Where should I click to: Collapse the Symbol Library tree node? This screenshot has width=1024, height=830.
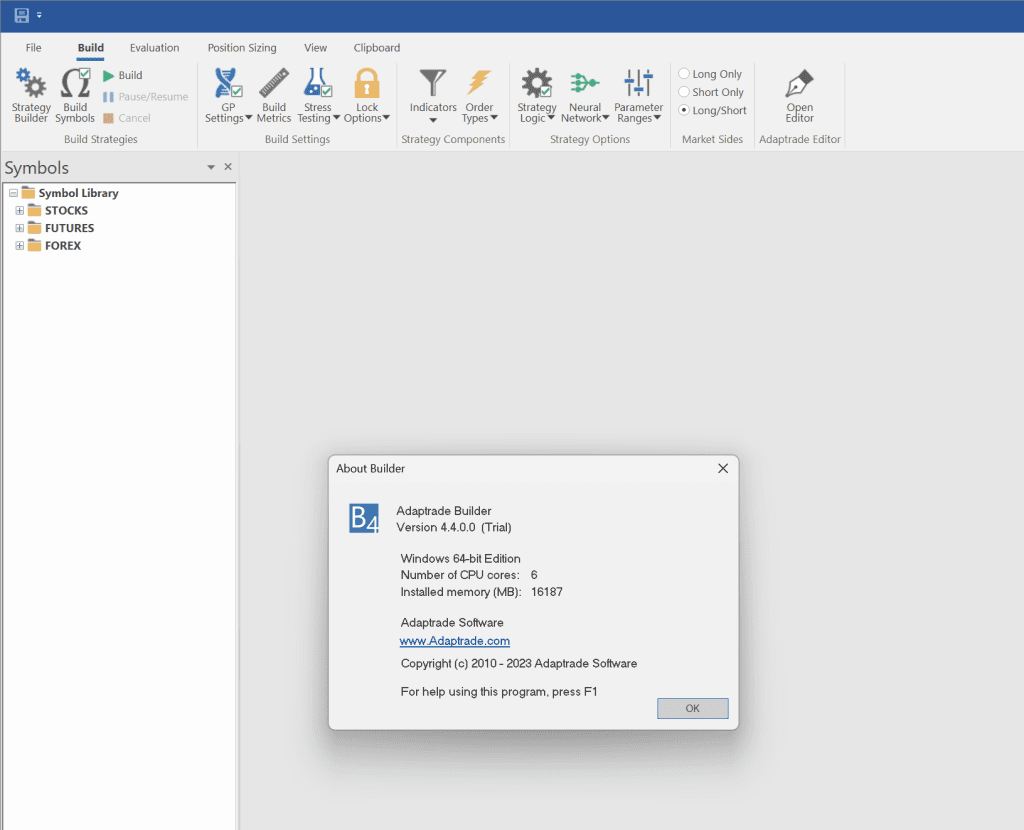coord(13,193)
